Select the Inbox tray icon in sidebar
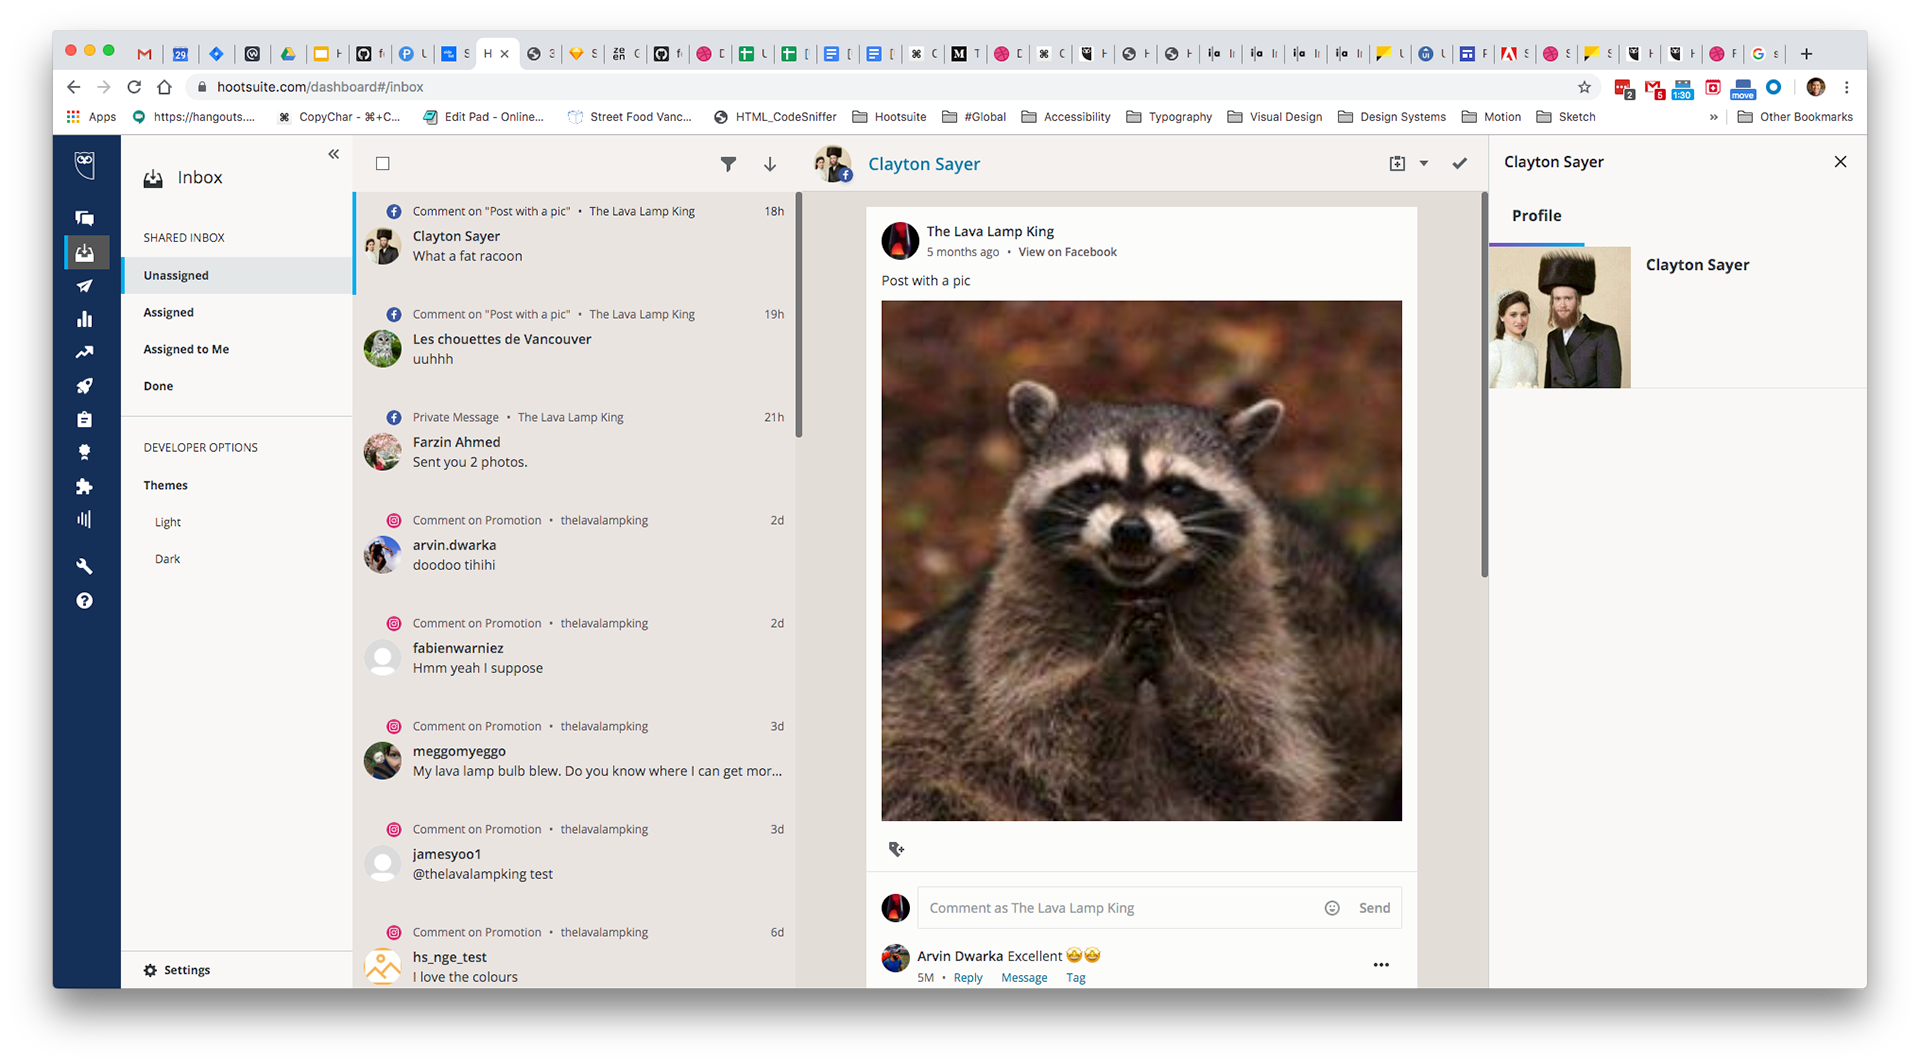Image resolution: width=1920 pixels, height=1064 pixels. [85, 252]
